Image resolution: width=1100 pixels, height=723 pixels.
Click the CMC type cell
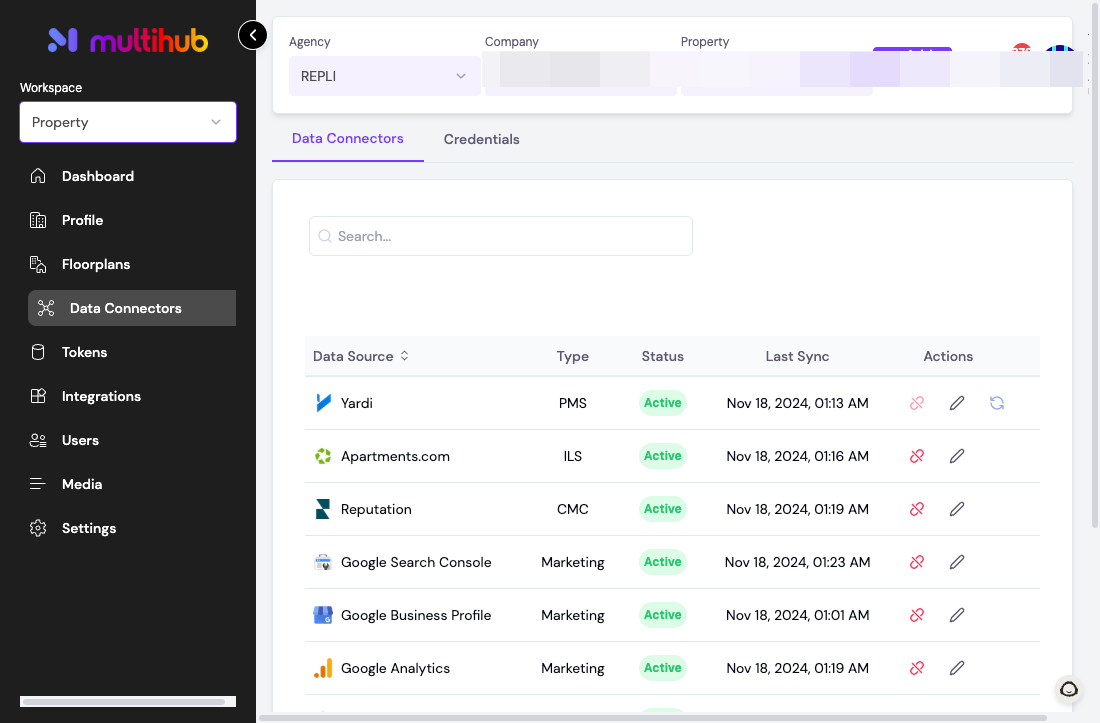point(572,509)
